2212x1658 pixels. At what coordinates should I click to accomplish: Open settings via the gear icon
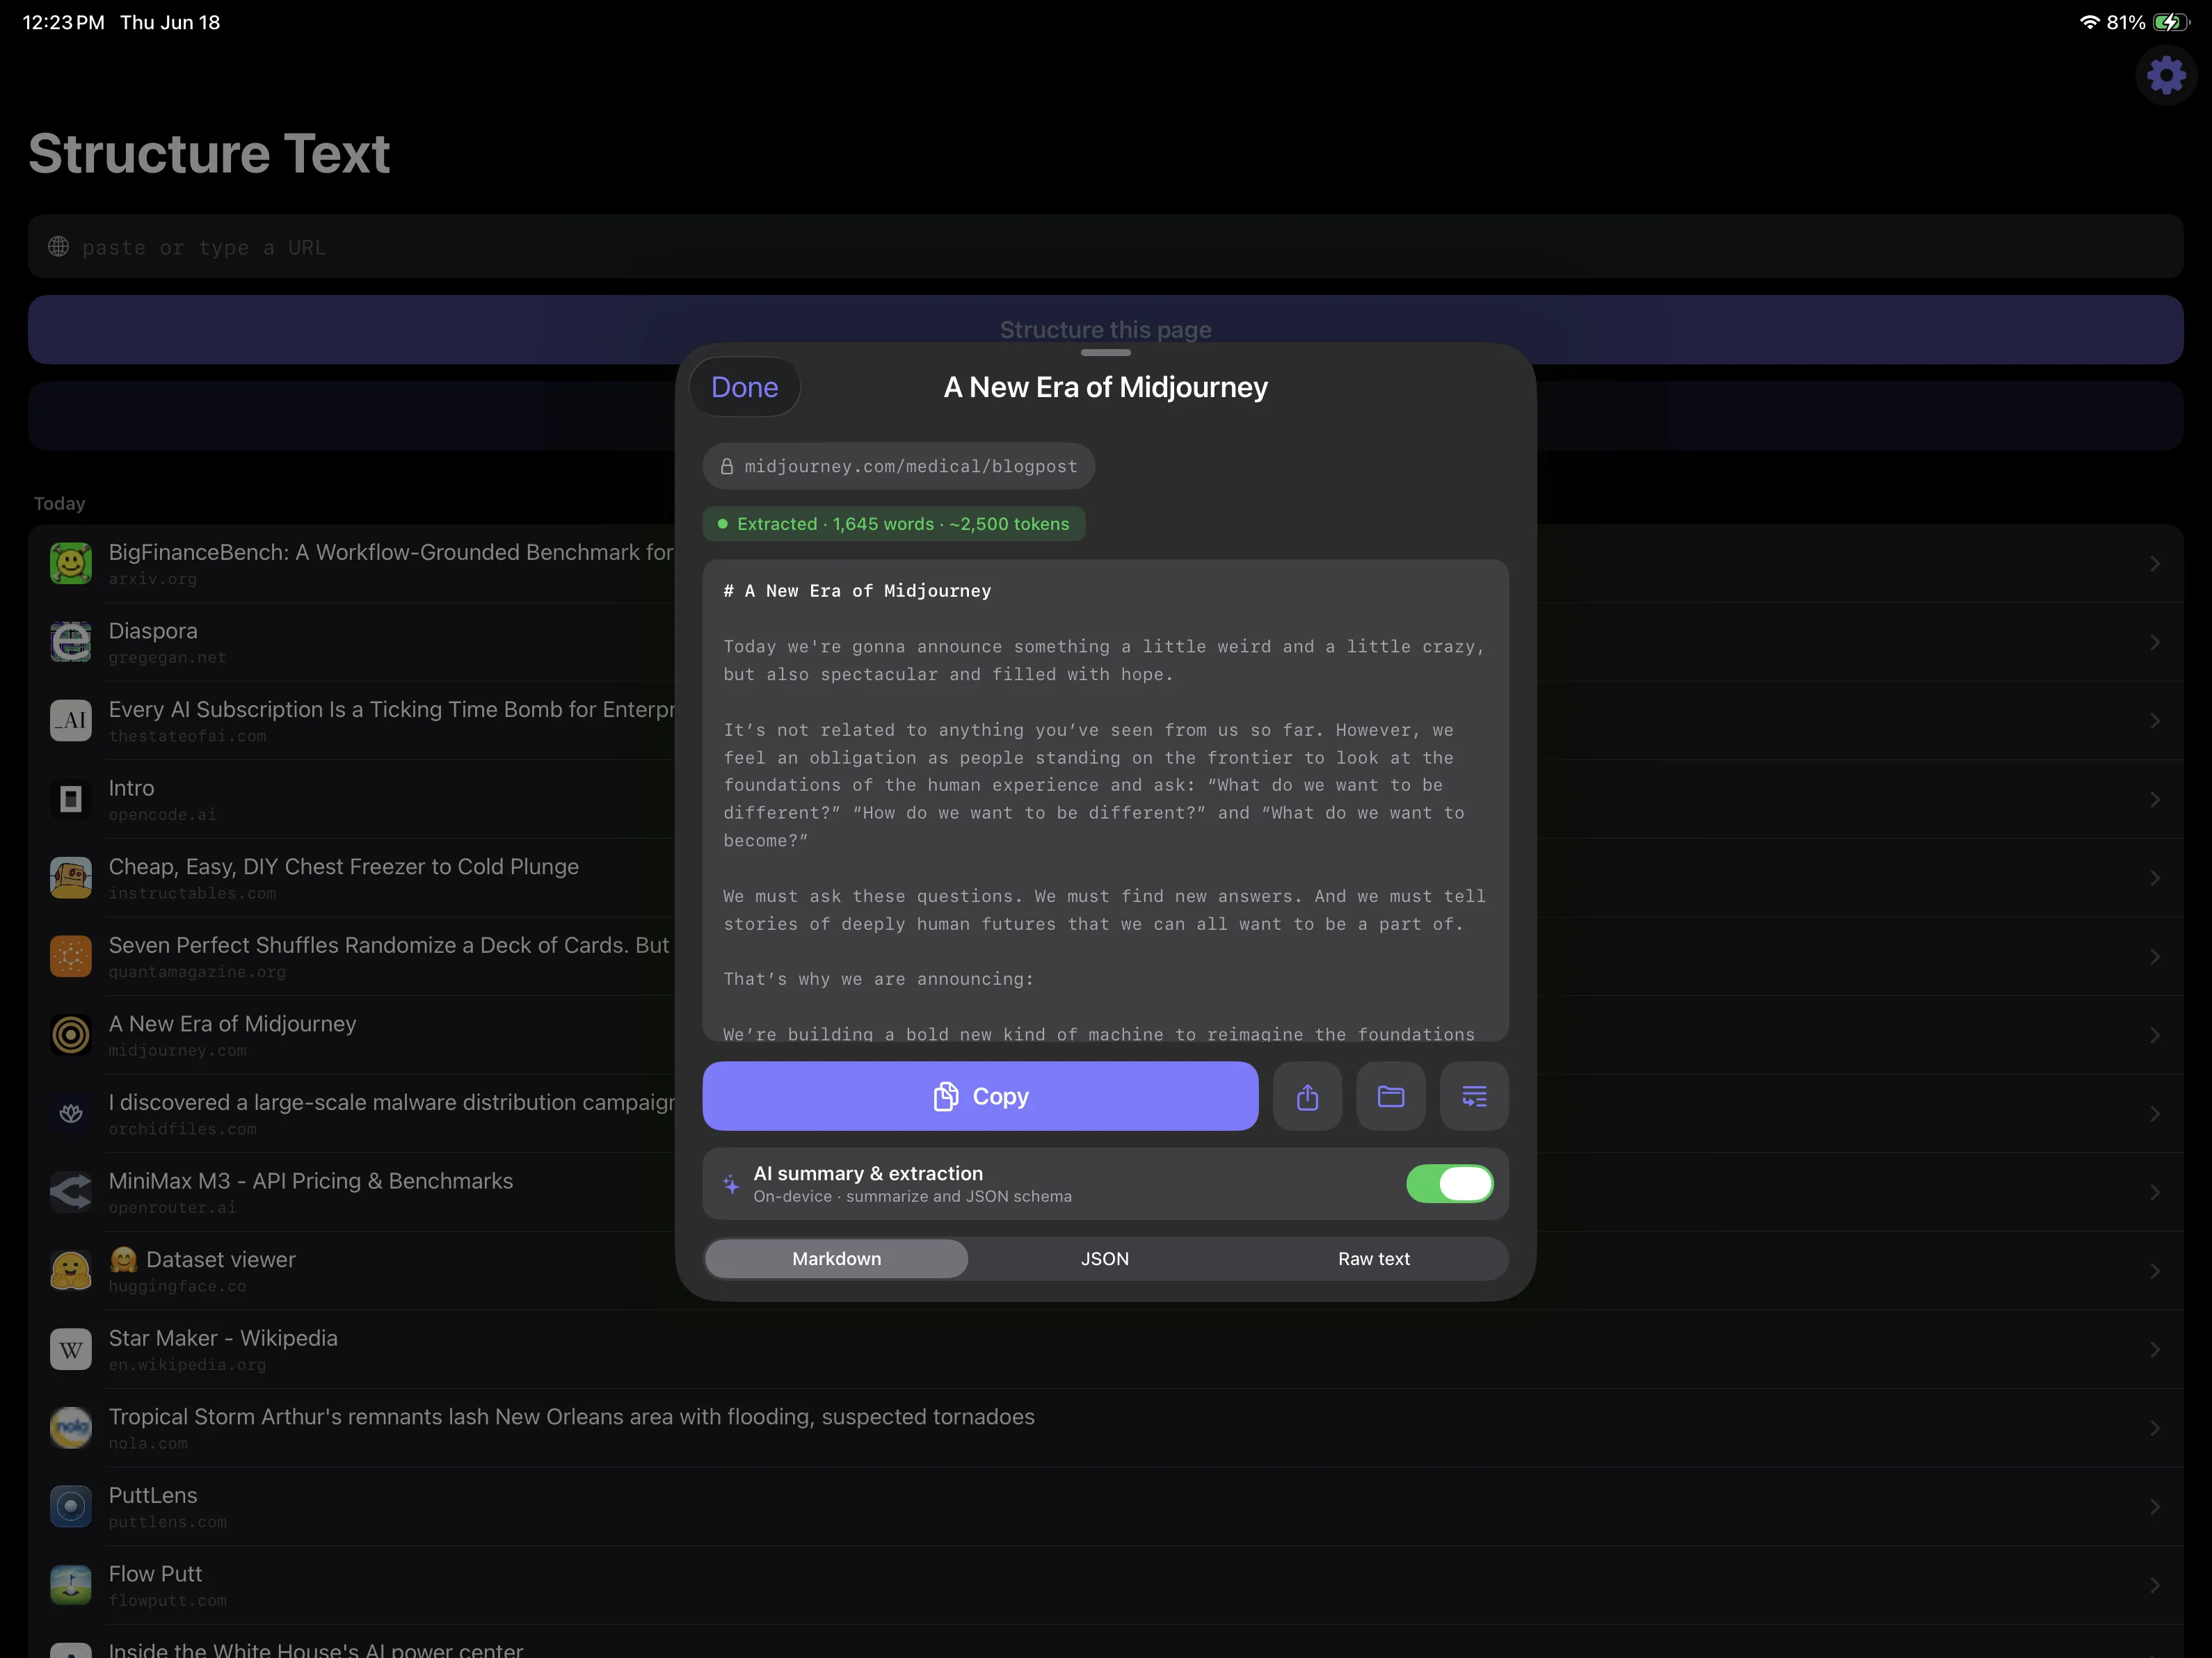click(2166, 75)
